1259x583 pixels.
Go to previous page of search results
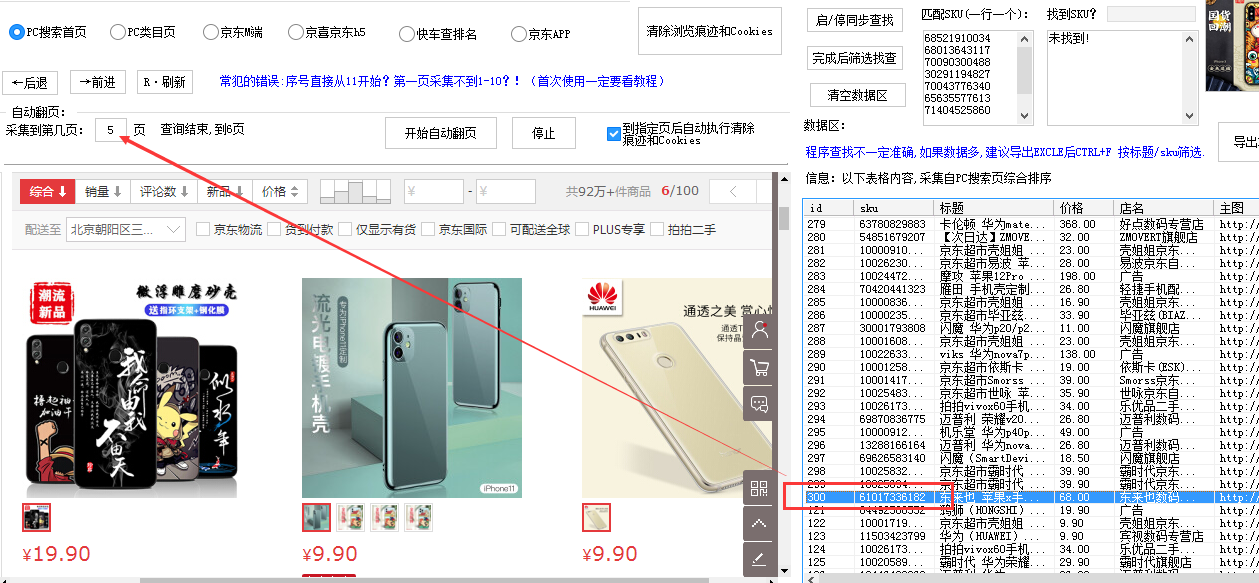[x=735, y=192]
